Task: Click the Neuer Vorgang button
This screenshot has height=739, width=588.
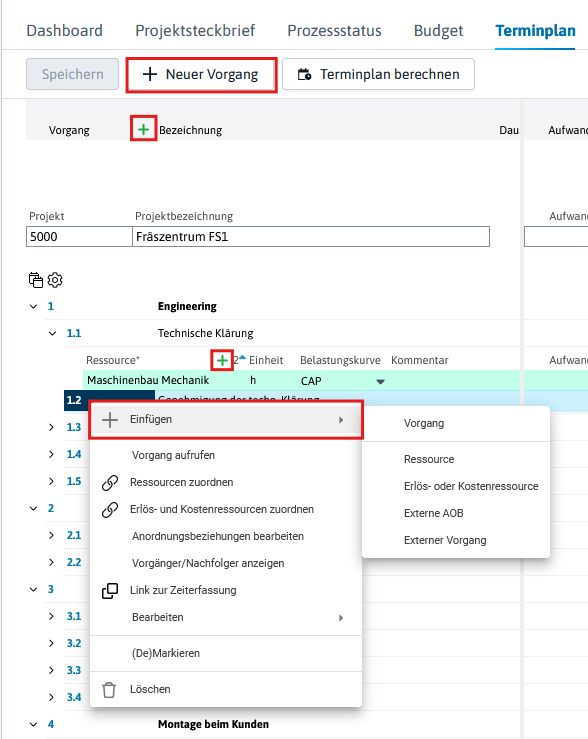Action: point(202,74)
